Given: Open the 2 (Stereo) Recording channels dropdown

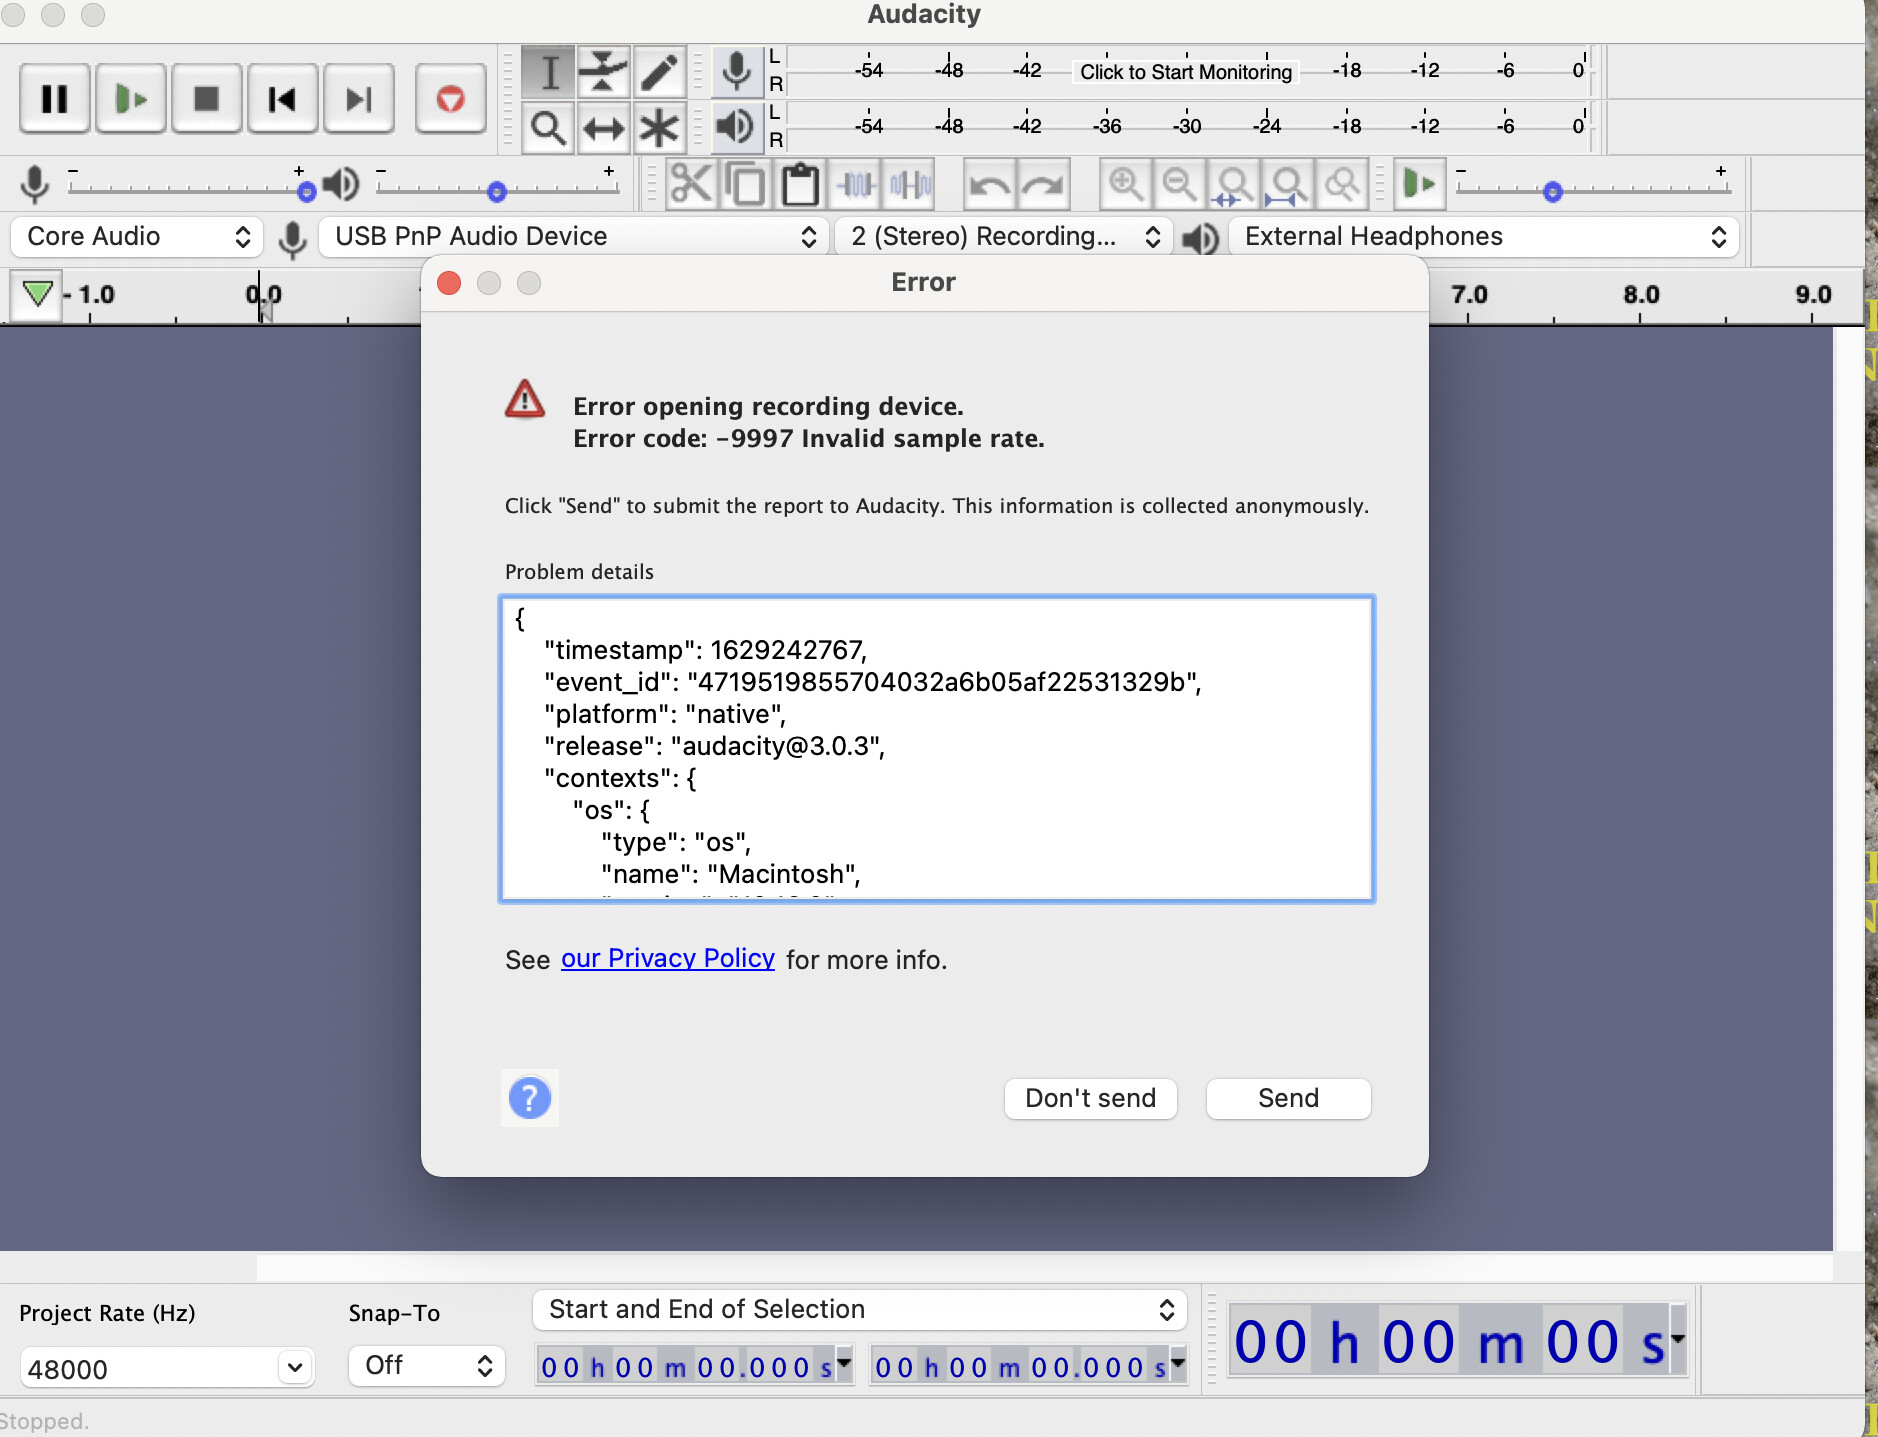Looking at the screenshot, I should click(1002, 237).
